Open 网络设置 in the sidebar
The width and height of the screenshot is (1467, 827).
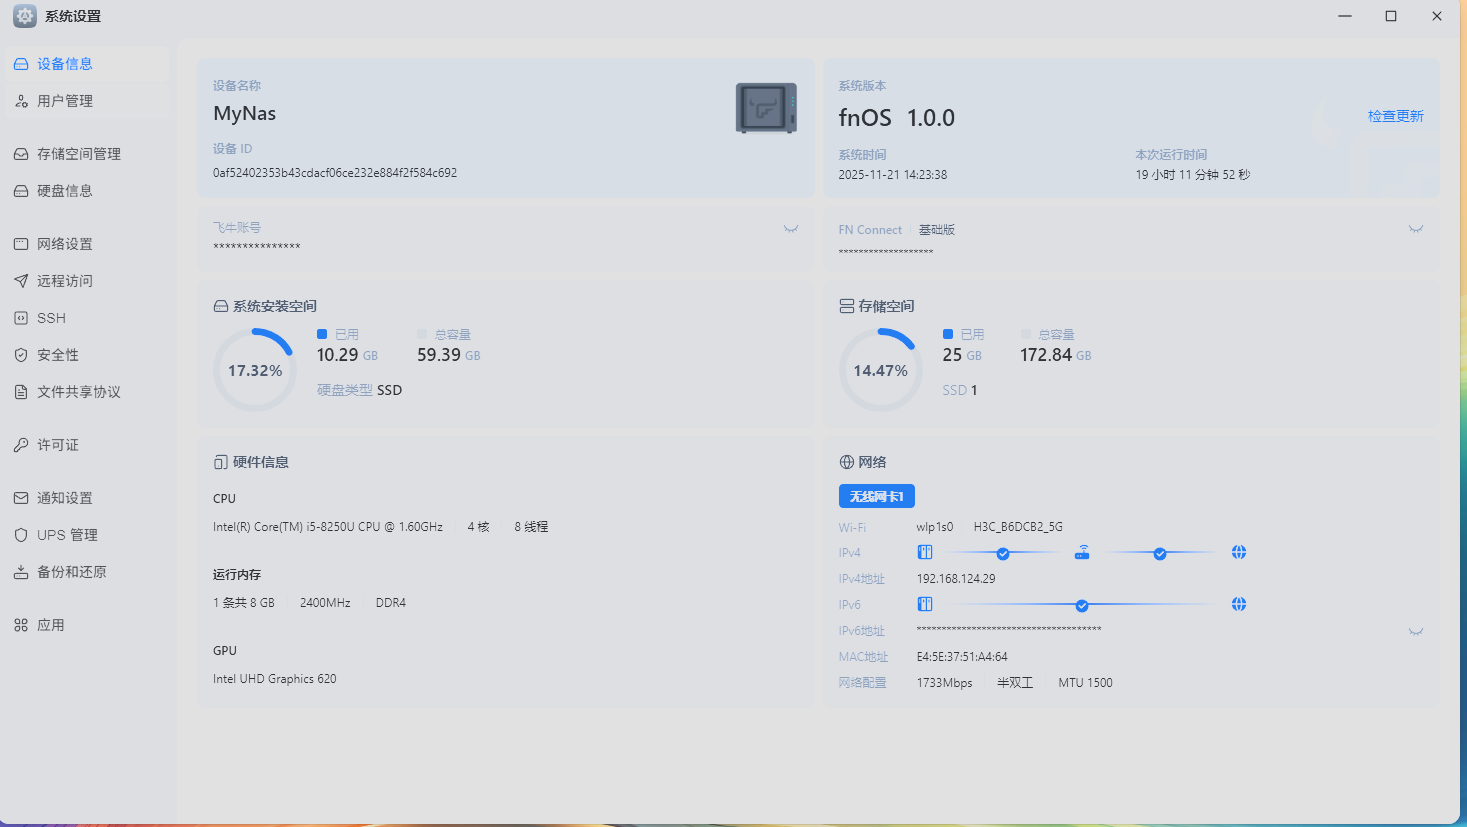(87, 244)
